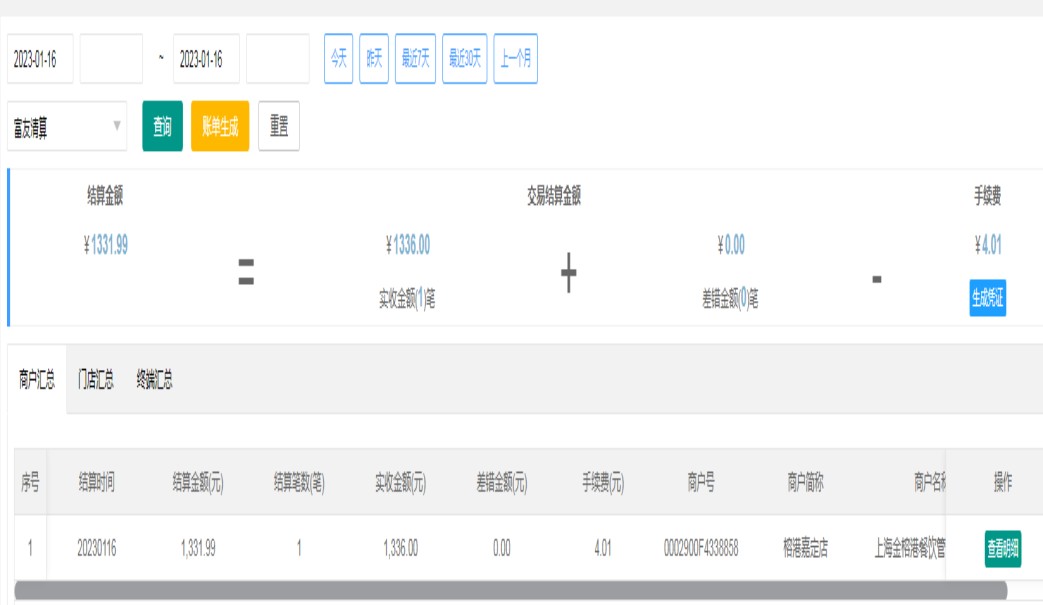Click the yellow 账单生成 button

pos(220,126)
